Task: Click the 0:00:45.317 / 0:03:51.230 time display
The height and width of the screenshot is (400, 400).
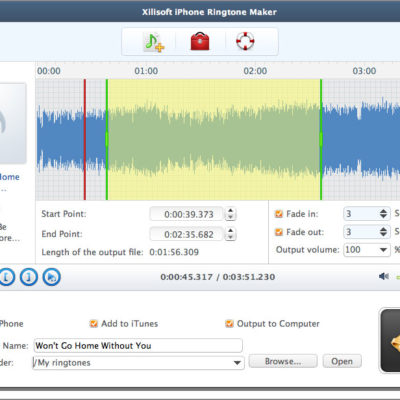Action: pyautogui.click(x=218, y=277)
